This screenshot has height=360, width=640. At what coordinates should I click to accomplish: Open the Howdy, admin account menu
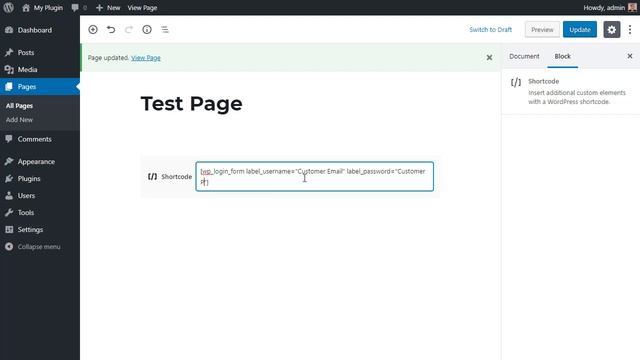pos(610,7)
